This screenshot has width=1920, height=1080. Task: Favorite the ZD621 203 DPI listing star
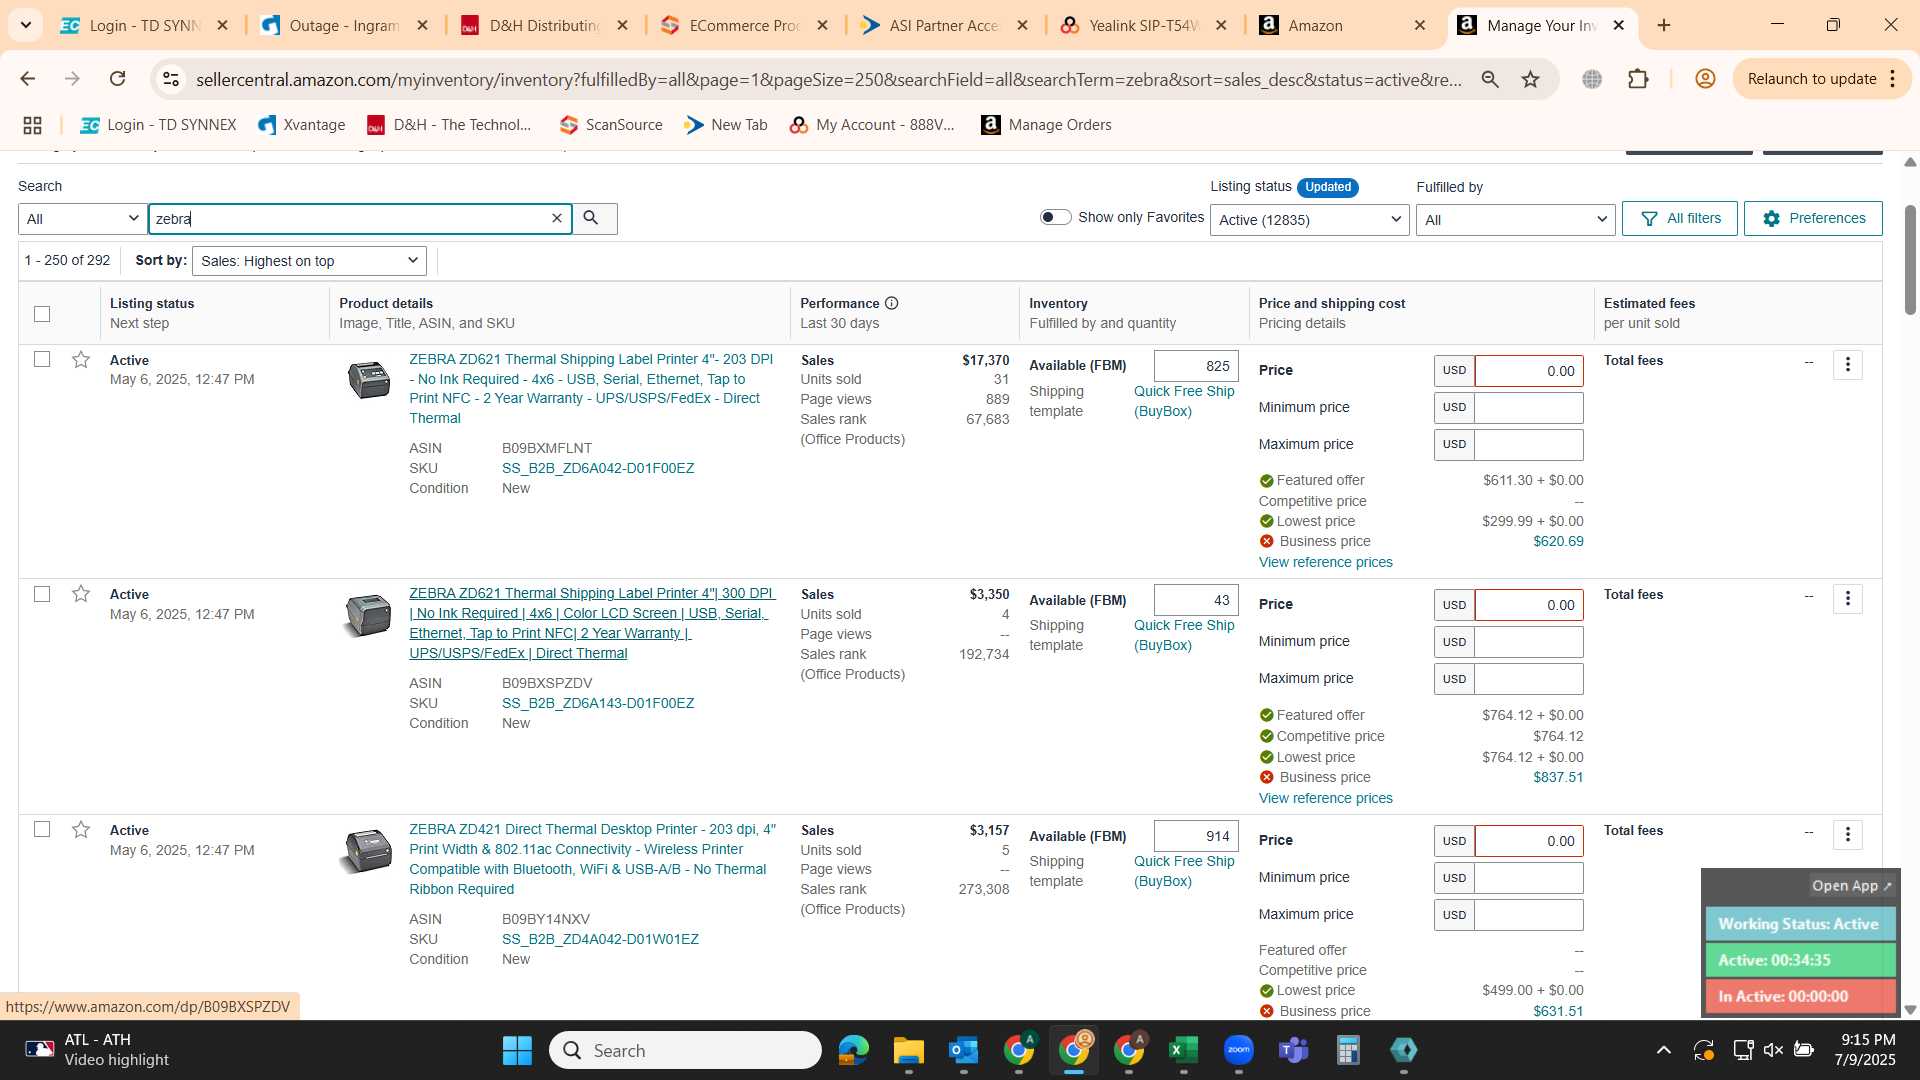coord(81,359)
